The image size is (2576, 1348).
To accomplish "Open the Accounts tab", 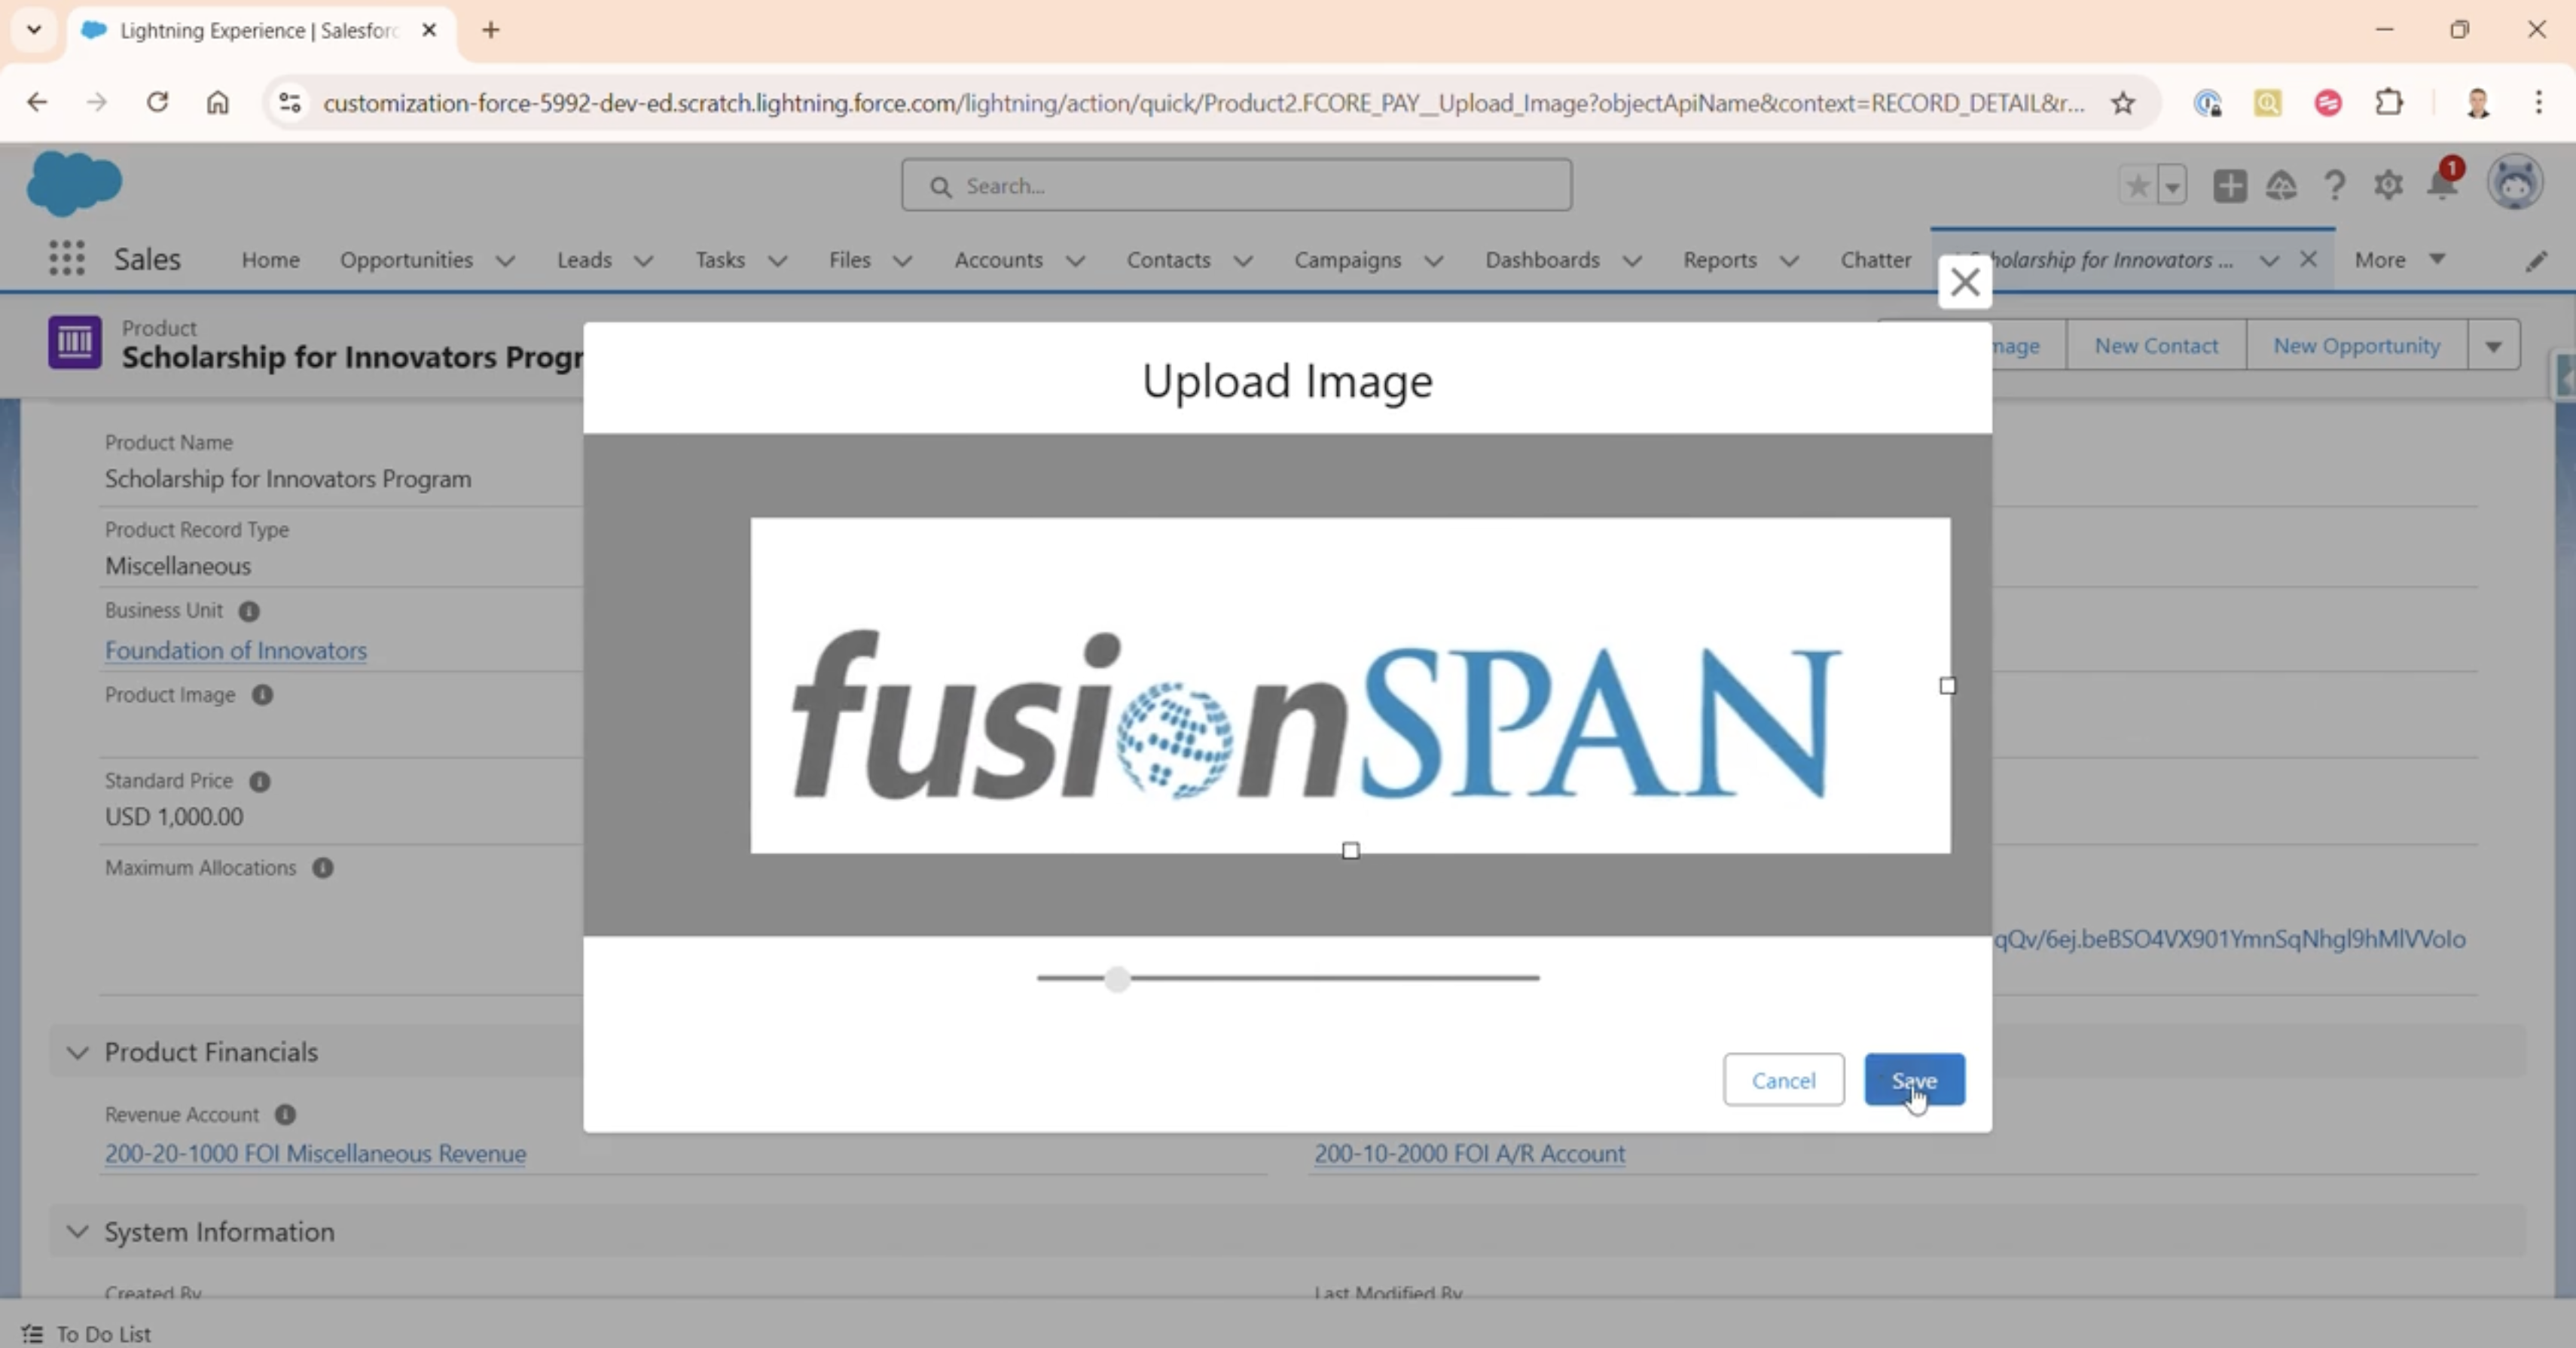I will pyautogui.click(x=998, y=260).
